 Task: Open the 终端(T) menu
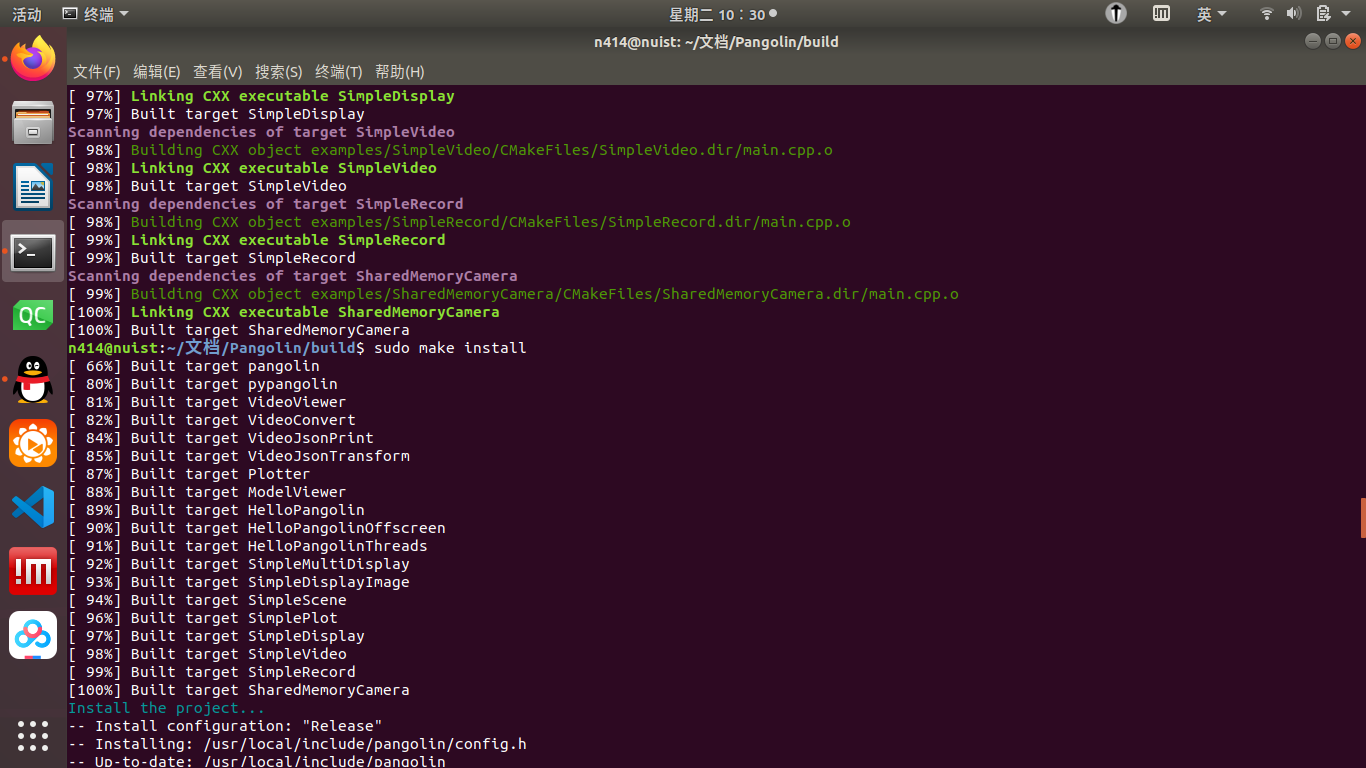pos(339,72)
